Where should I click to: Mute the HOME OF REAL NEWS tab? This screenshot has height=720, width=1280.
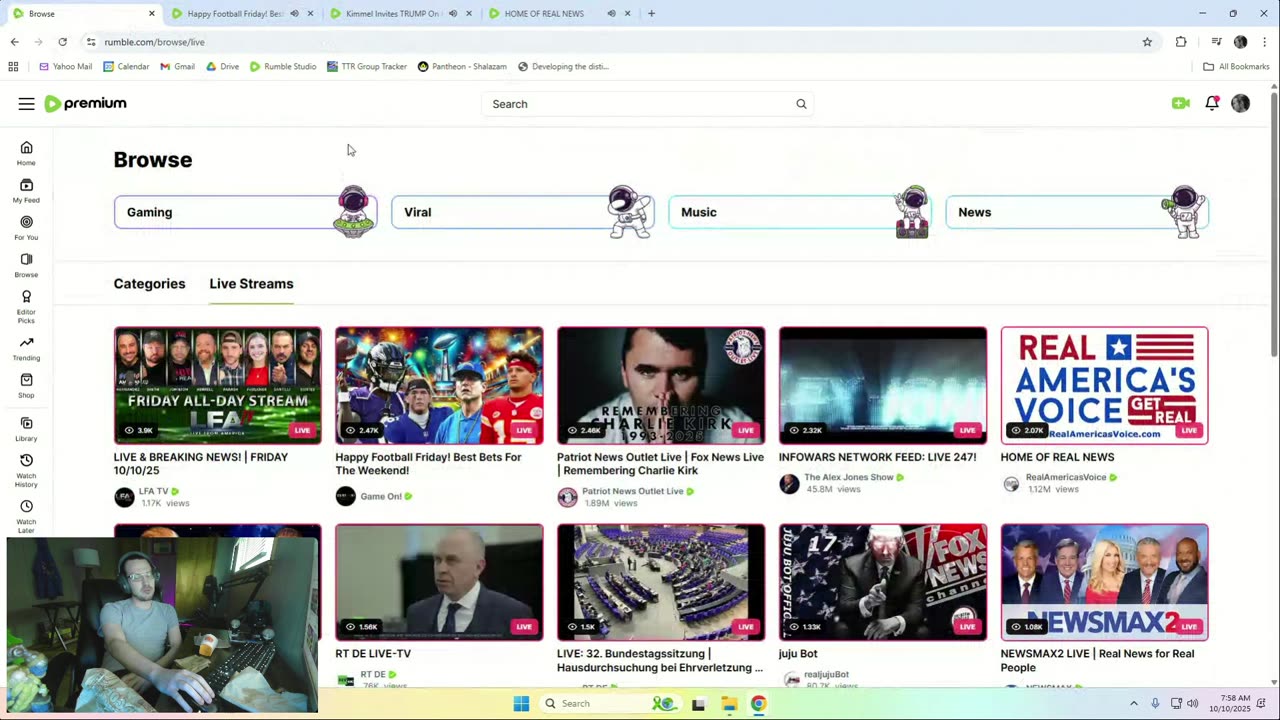tap(611, 14)
